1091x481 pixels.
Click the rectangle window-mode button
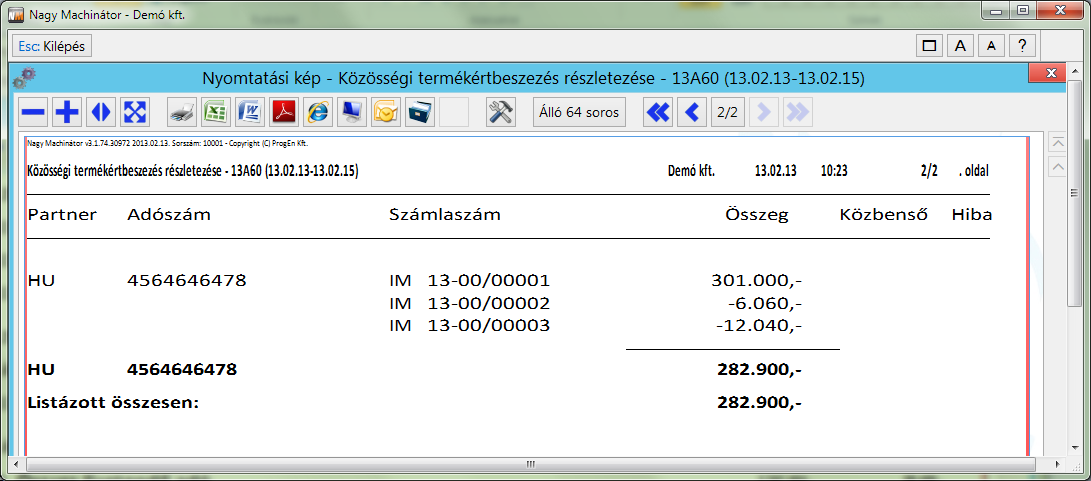pyautogui.click(x=928, y=47)
